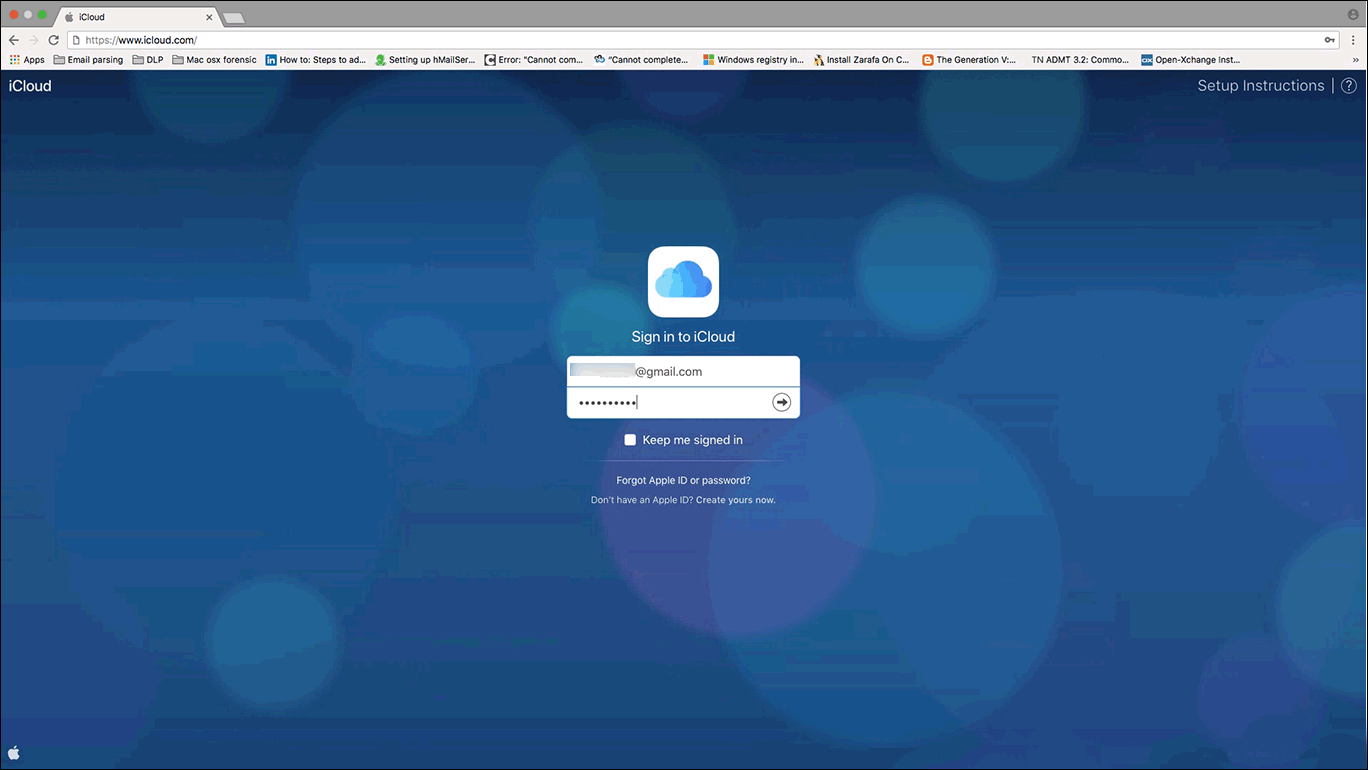Open the Email parsing bookmark folder
This screenshot has width=1368, height=770.
click(x=88, y=60)
